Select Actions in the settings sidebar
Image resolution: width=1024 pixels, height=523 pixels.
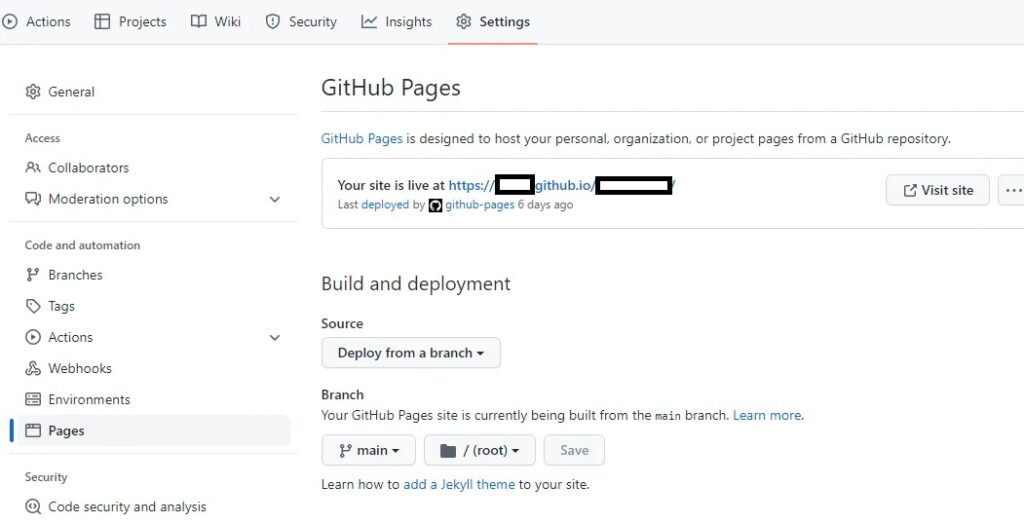pyautogui.click(x=154, y=337)
